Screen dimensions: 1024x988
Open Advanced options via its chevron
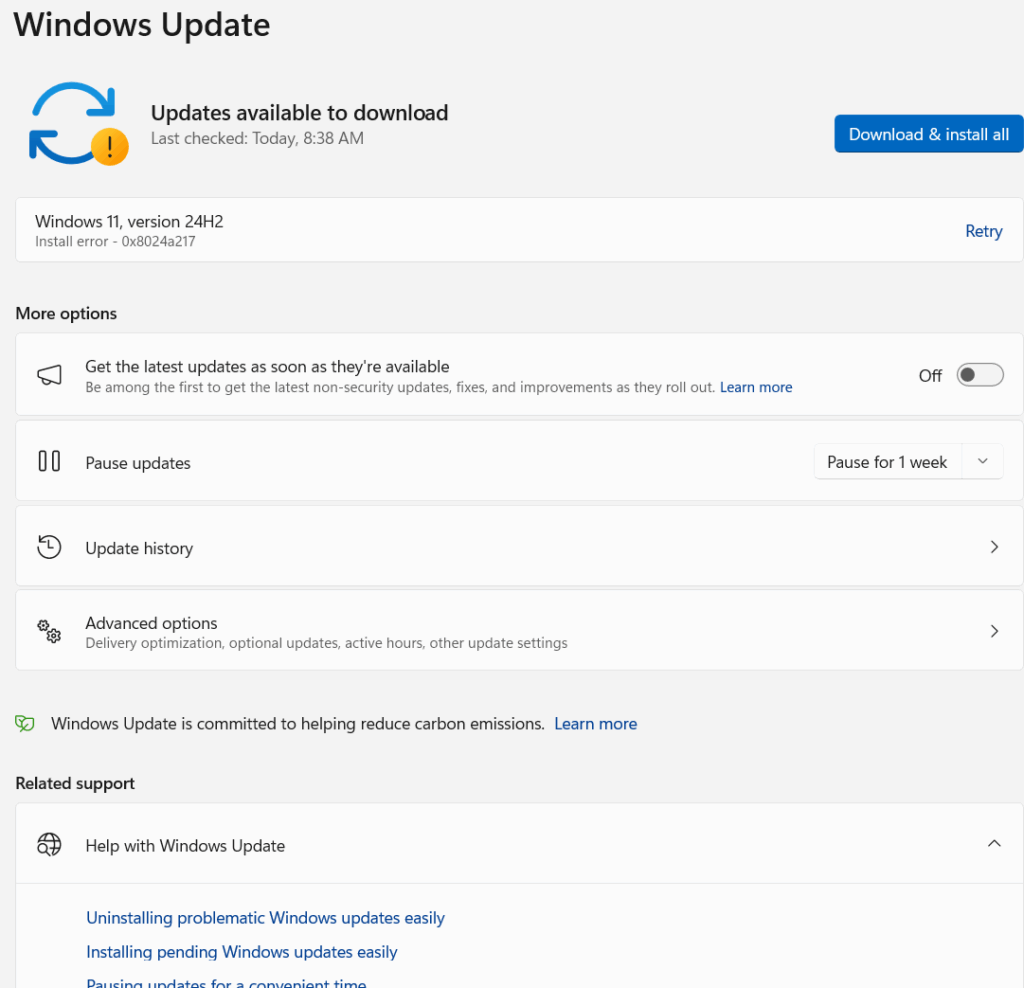(993, 631)
